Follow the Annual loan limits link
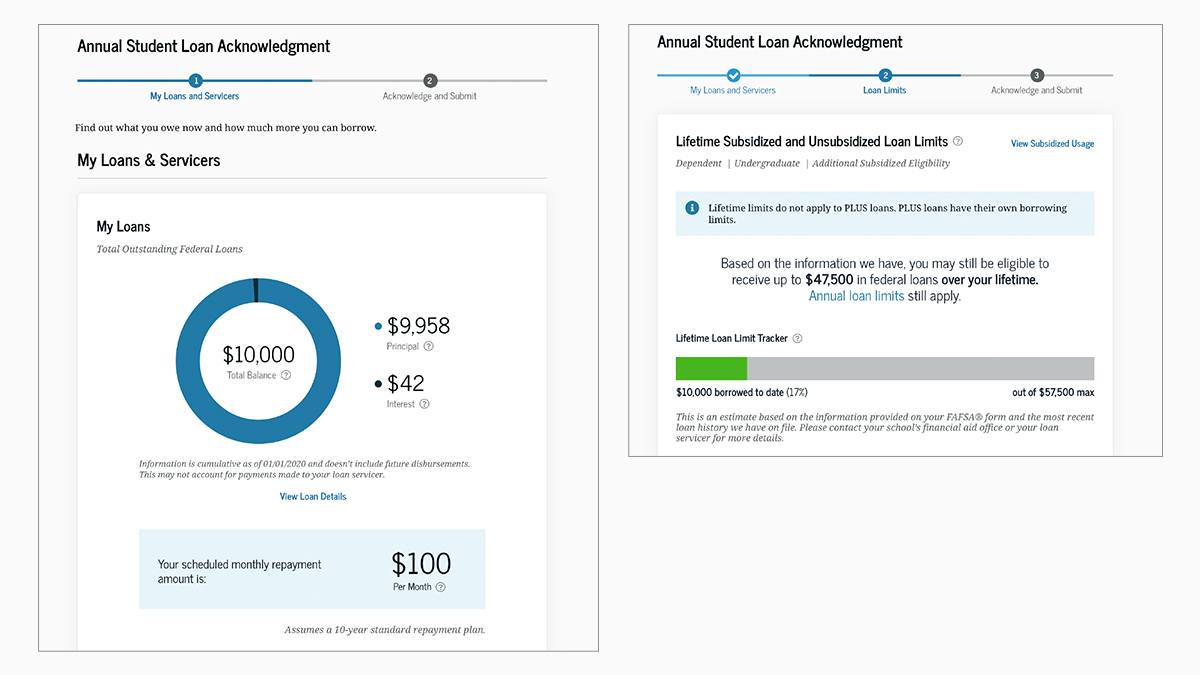The height and width of the screenshot is (675, 1200). click(856, 295)
